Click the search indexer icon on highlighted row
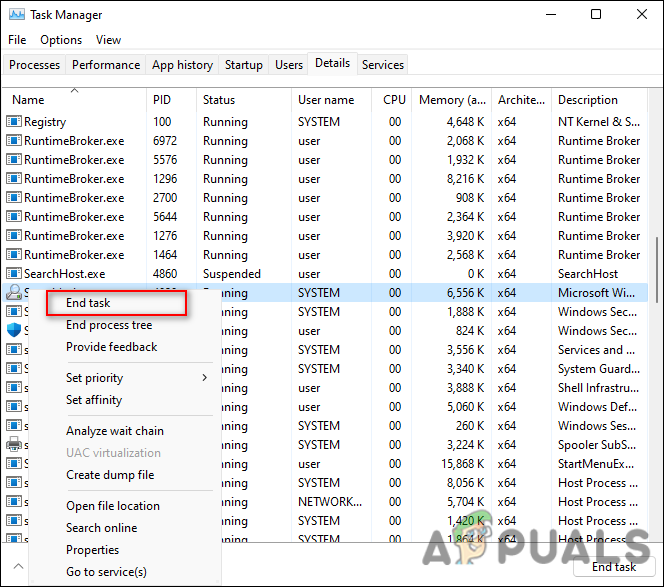This screenshot has width=664, height=587. [x=14, y=293]
